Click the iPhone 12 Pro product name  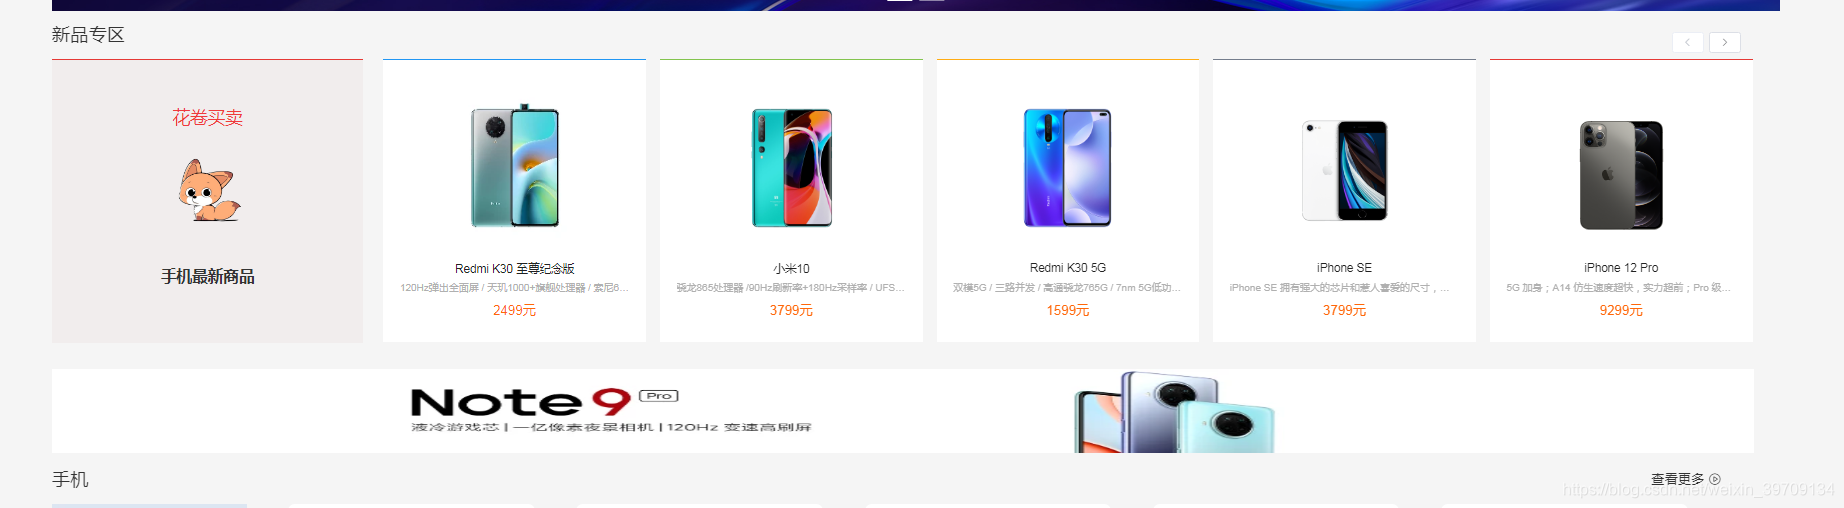1621,267
